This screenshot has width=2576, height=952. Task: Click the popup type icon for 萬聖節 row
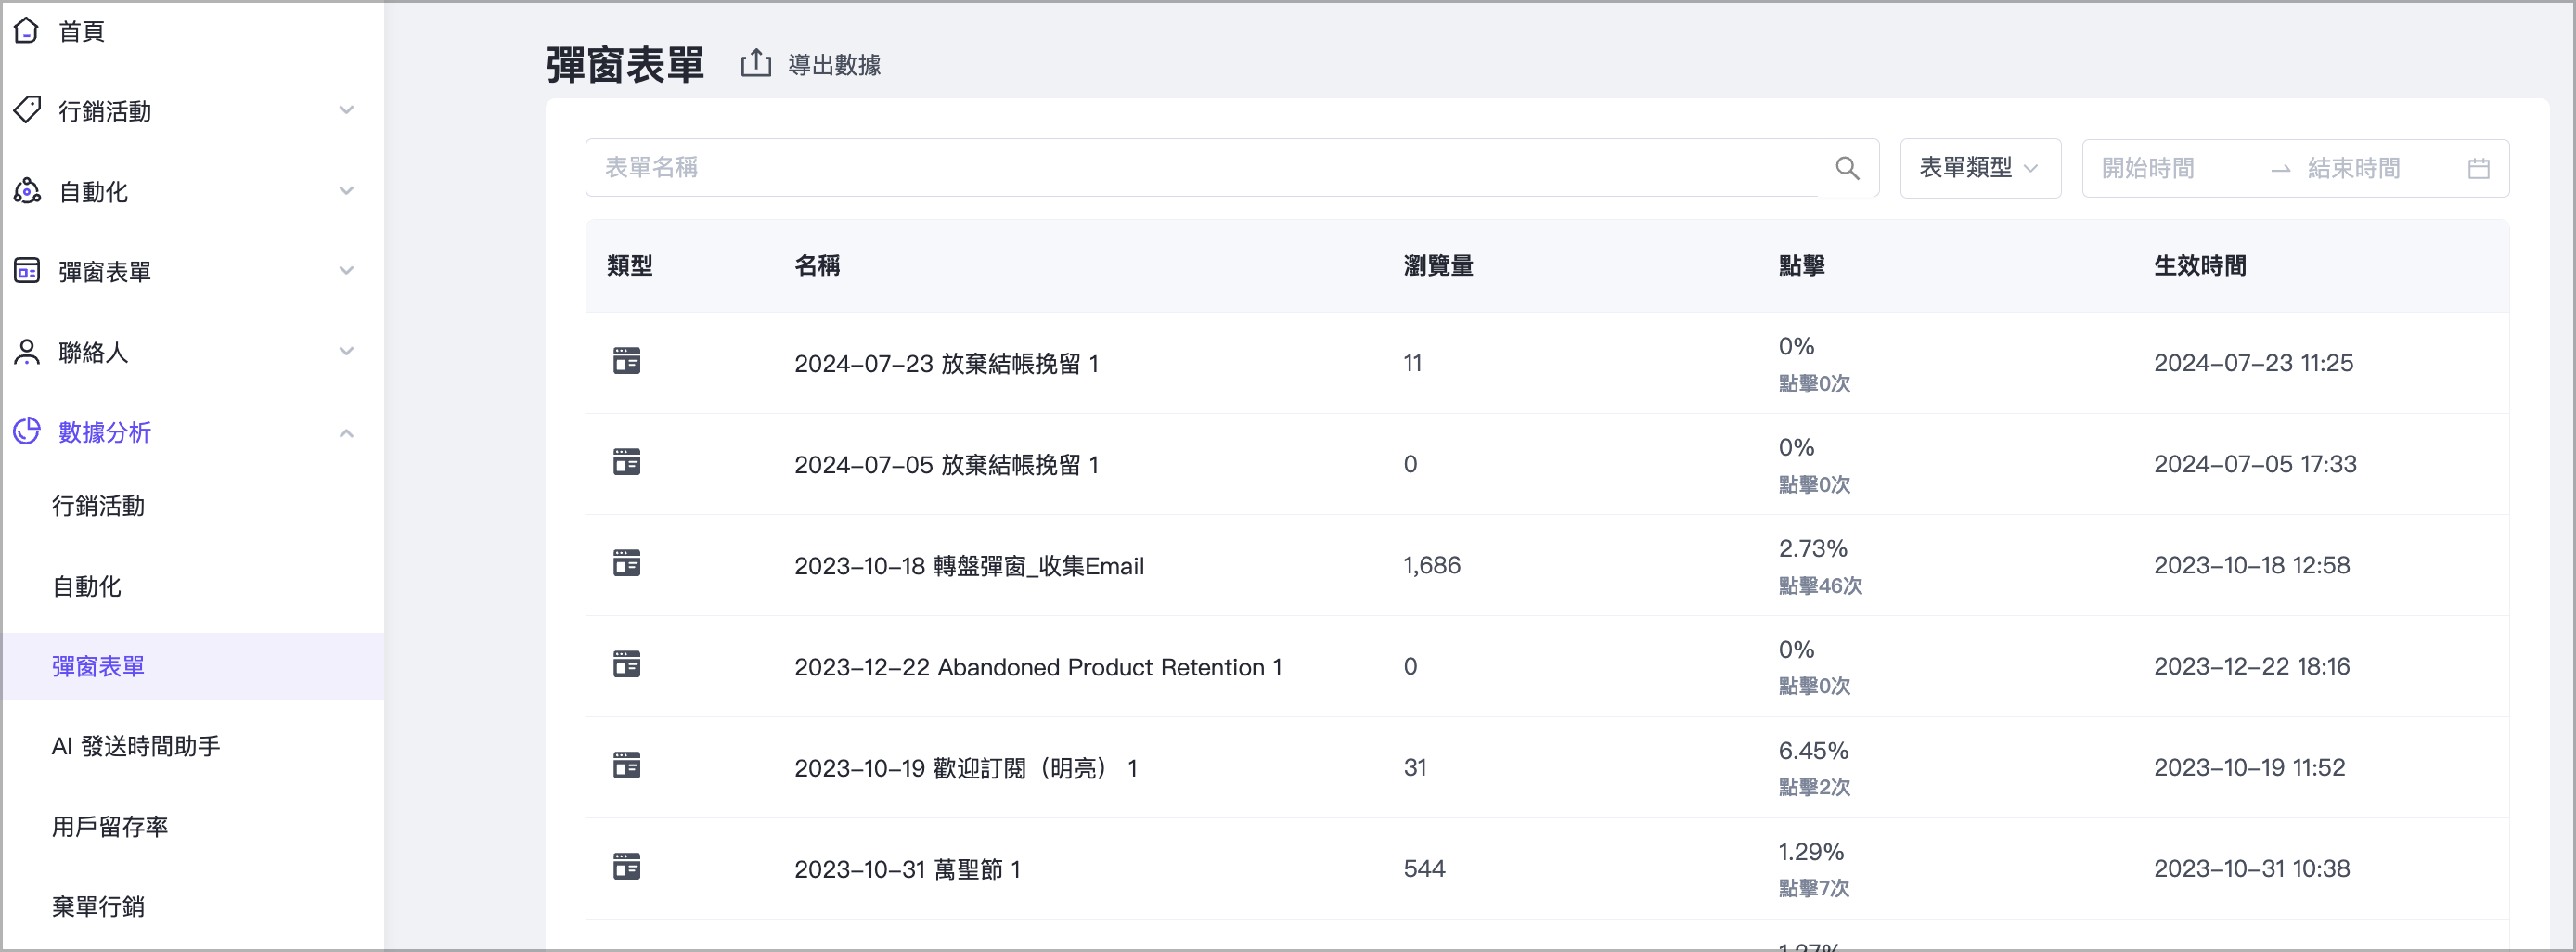point(626,866)
